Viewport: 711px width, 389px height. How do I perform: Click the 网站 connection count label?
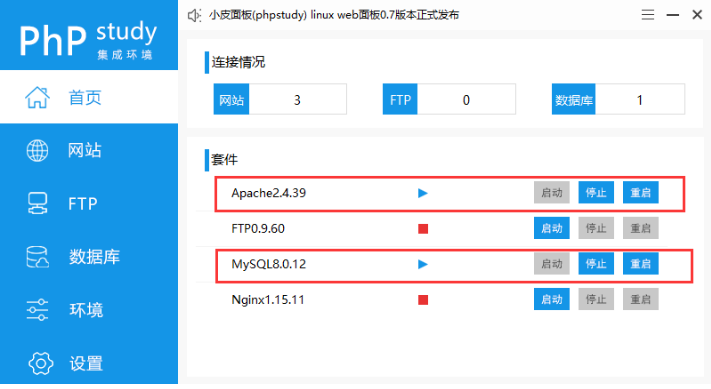(x=231, y=99)
